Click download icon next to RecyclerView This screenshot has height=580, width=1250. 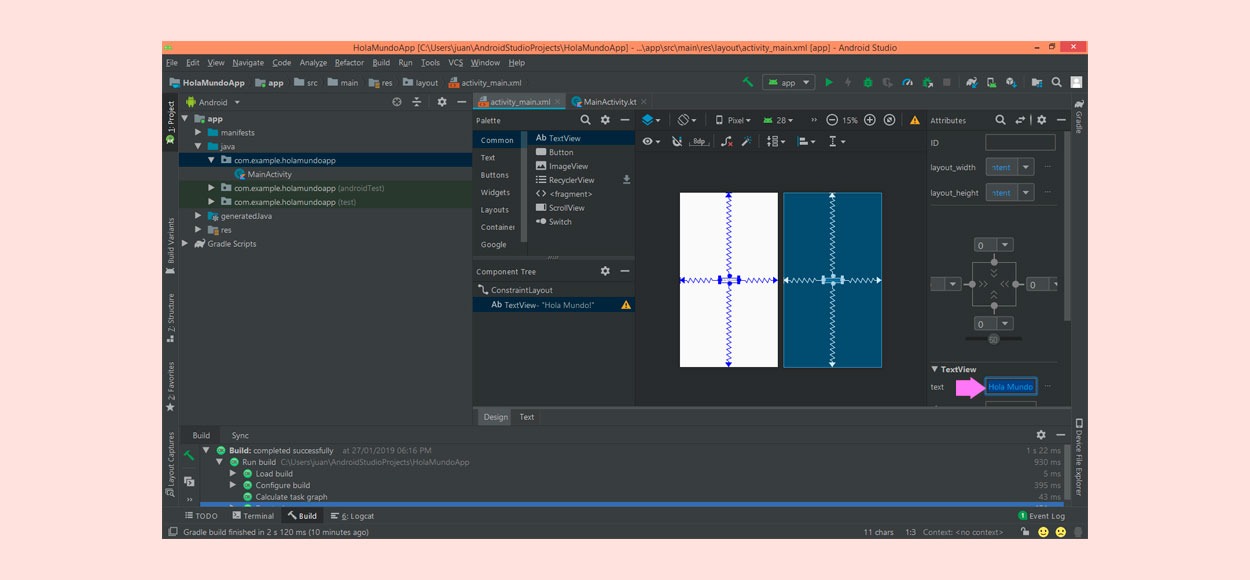pos(627,180)
